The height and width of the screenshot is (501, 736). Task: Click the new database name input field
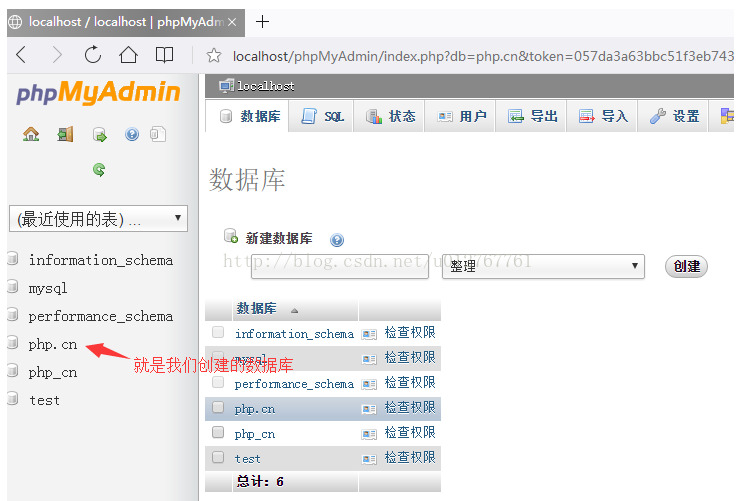tap(340, 266)
